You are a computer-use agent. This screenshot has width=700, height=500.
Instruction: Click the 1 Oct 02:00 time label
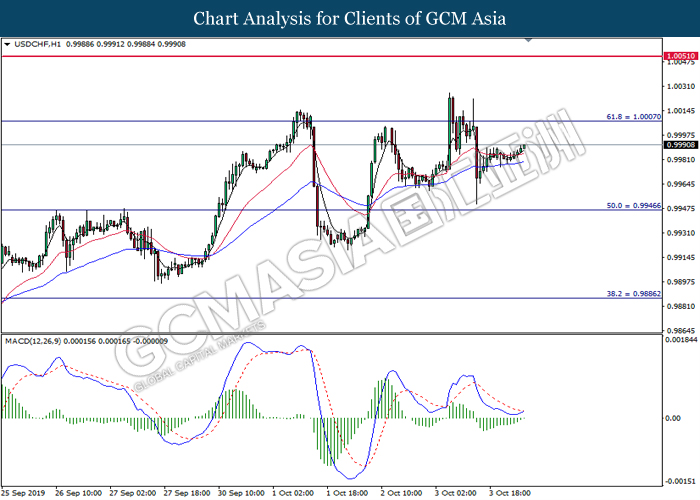(294, 492)
